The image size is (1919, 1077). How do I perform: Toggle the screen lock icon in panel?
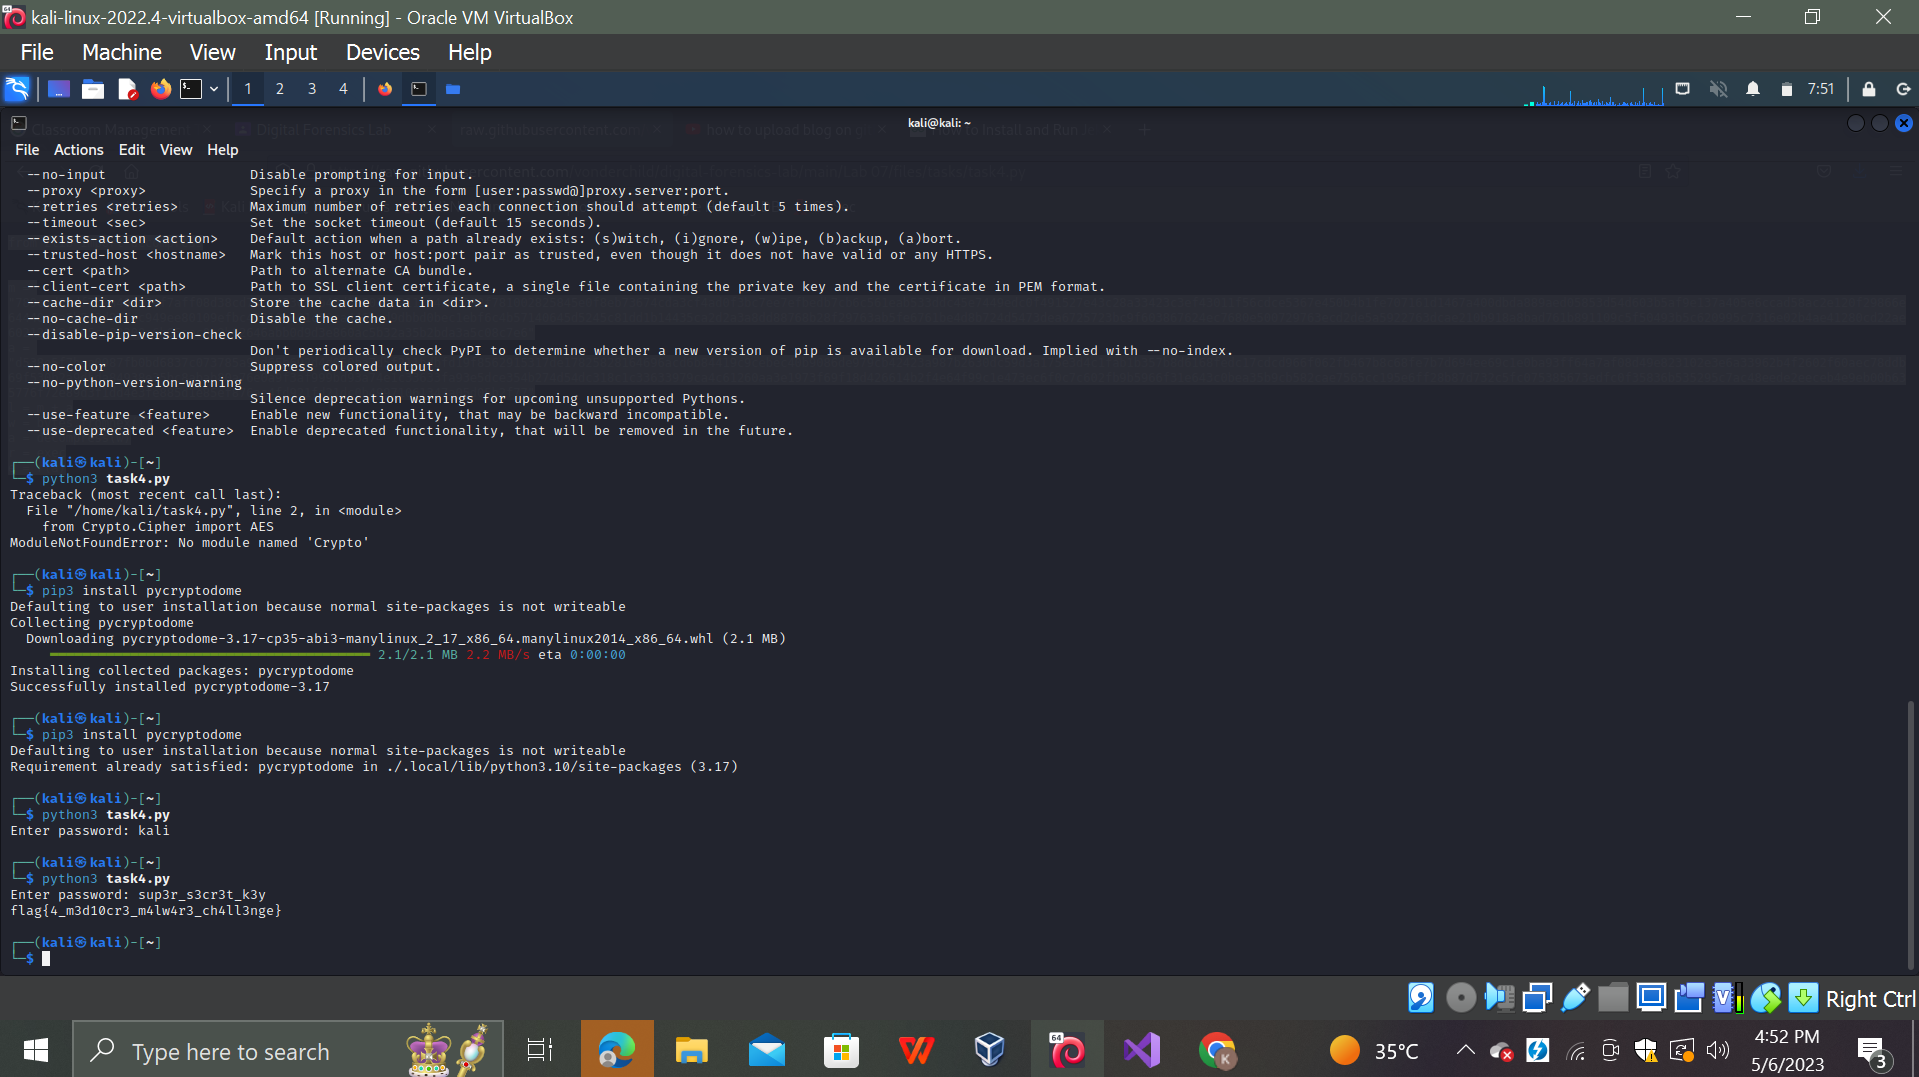[x=1867, y=89]
